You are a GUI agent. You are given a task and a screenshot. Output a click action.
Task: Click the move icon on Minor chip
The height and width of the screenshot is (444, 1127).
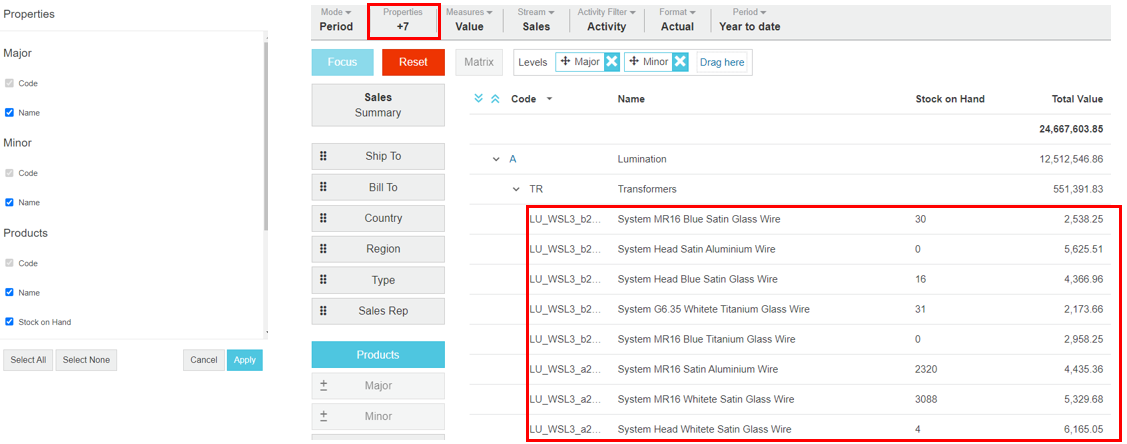[x=634, y=62]
